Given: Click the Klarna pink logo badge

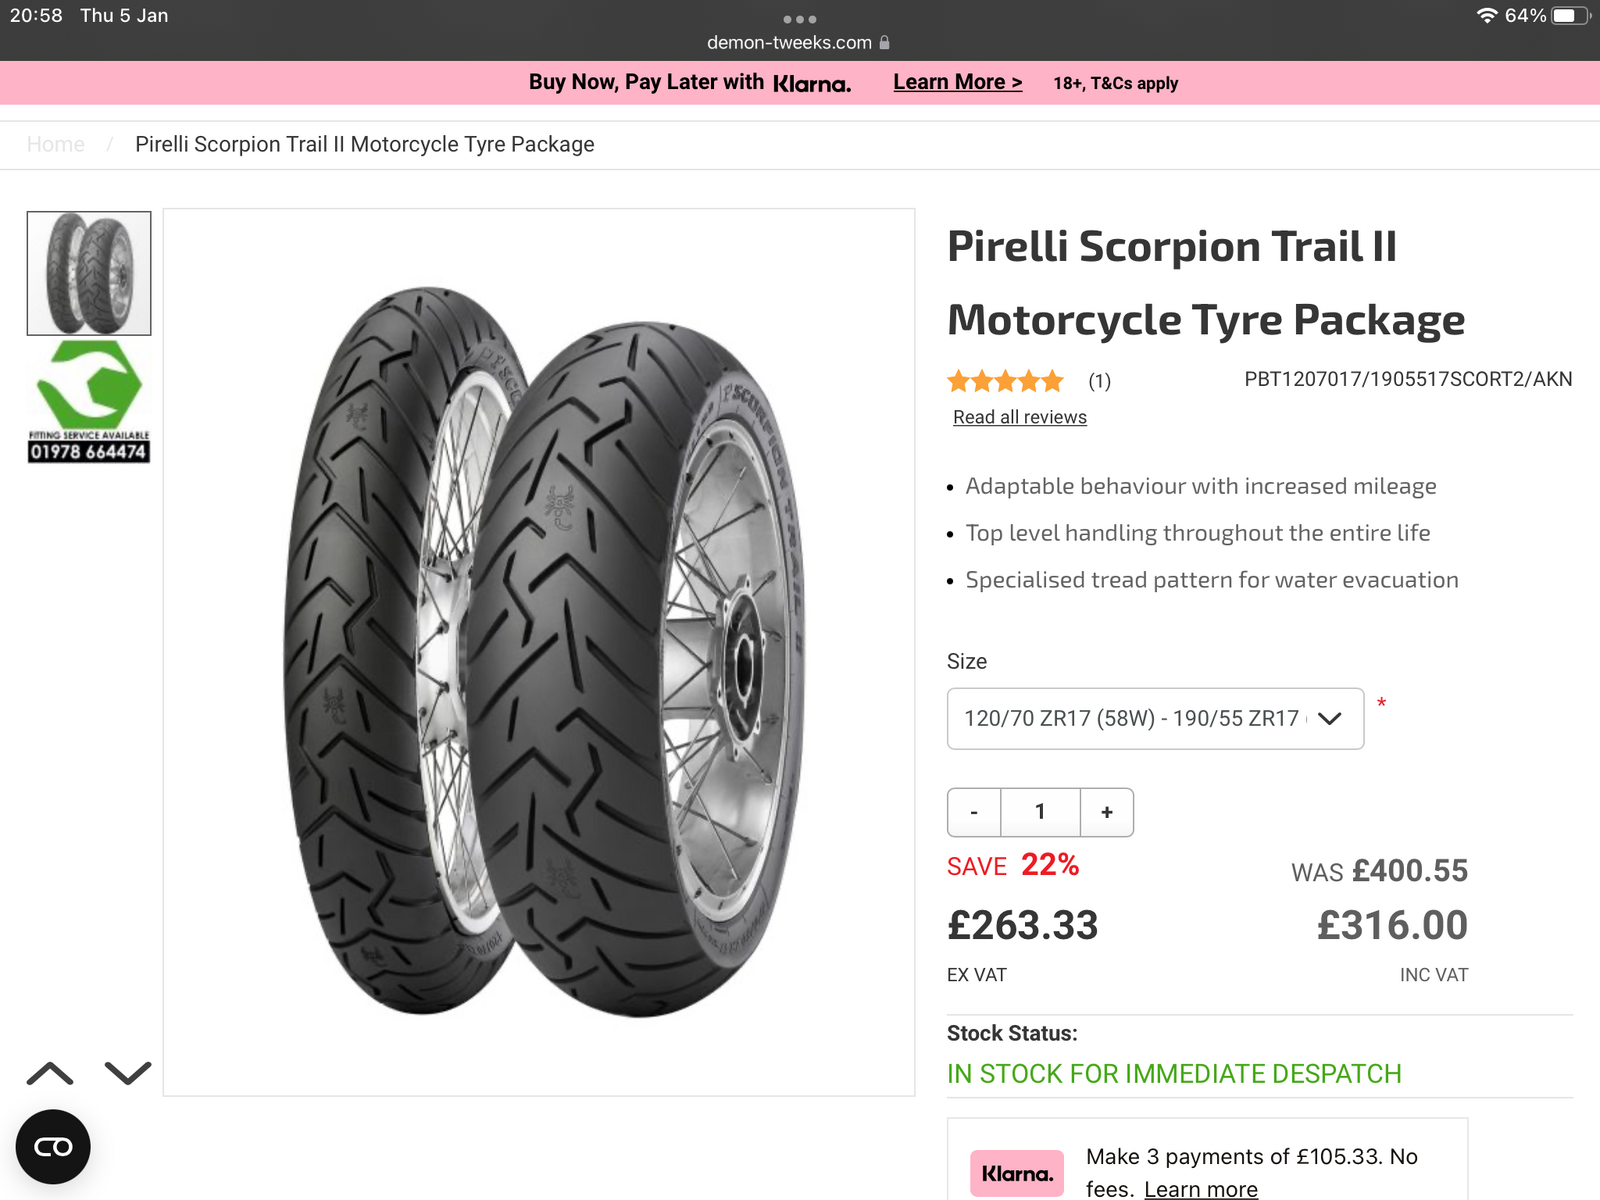Looking at the screenshot, I should 1016,1173.
